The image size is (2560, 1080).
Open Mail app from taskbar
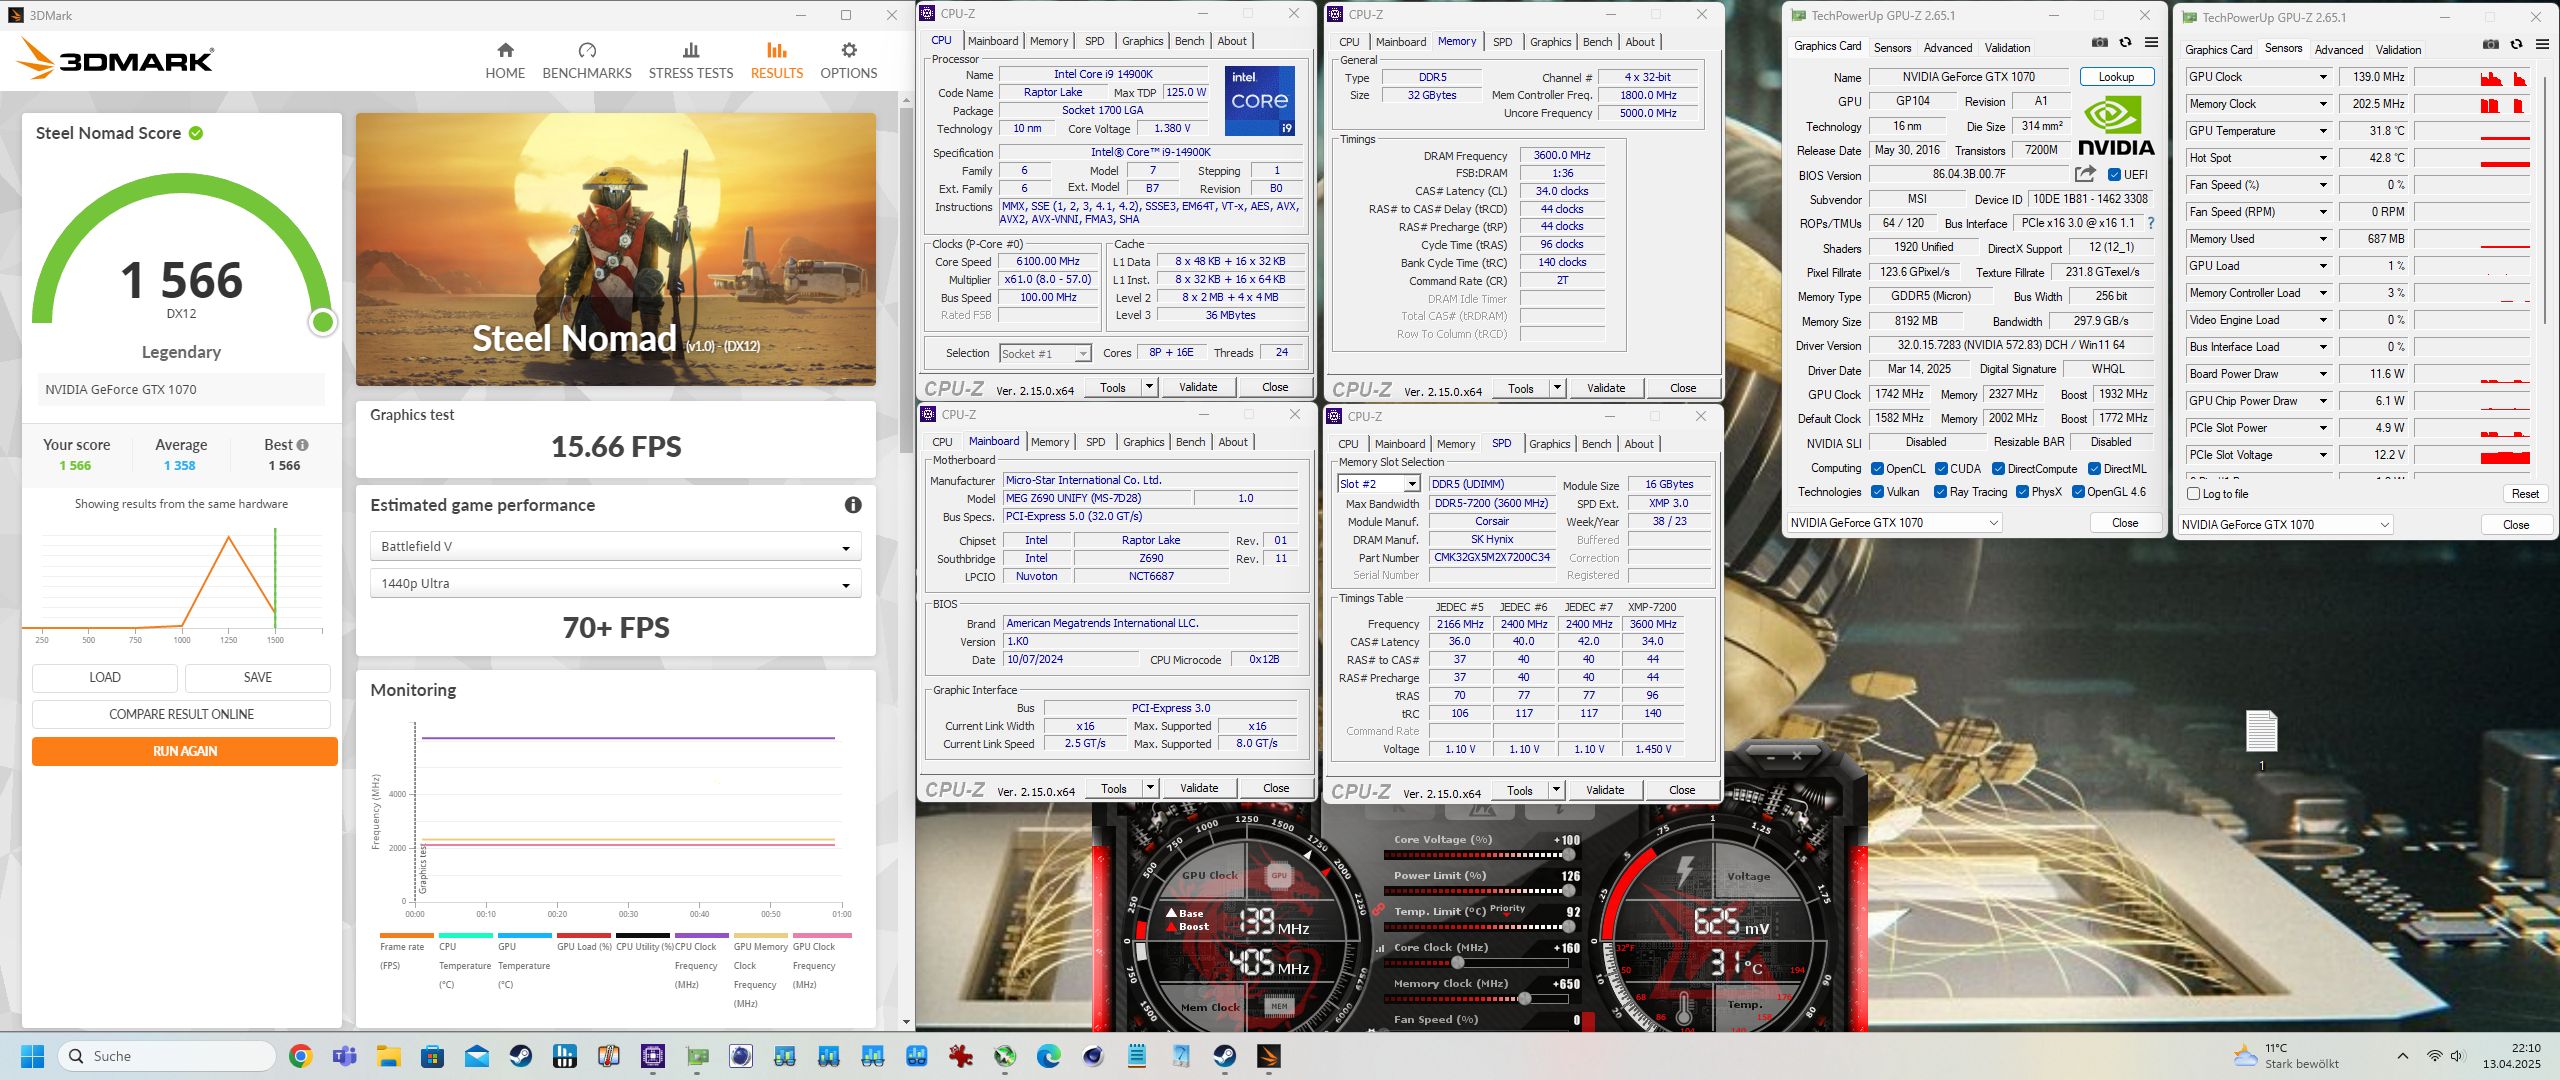click(x=476, y=1056)
